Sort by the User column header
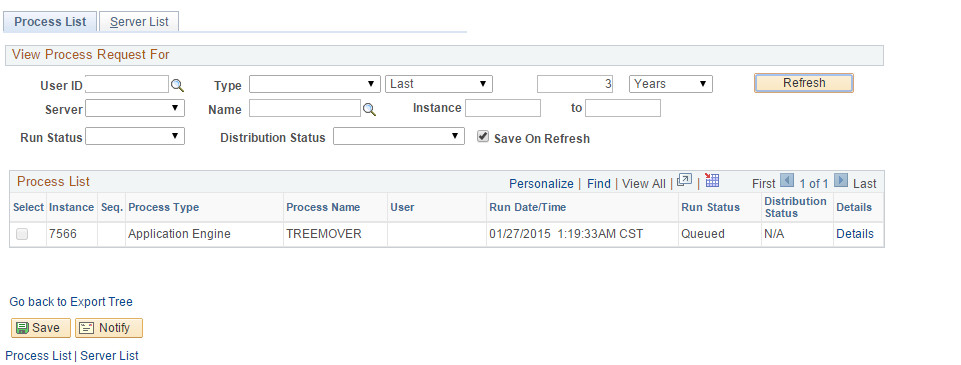 (402, 207)
